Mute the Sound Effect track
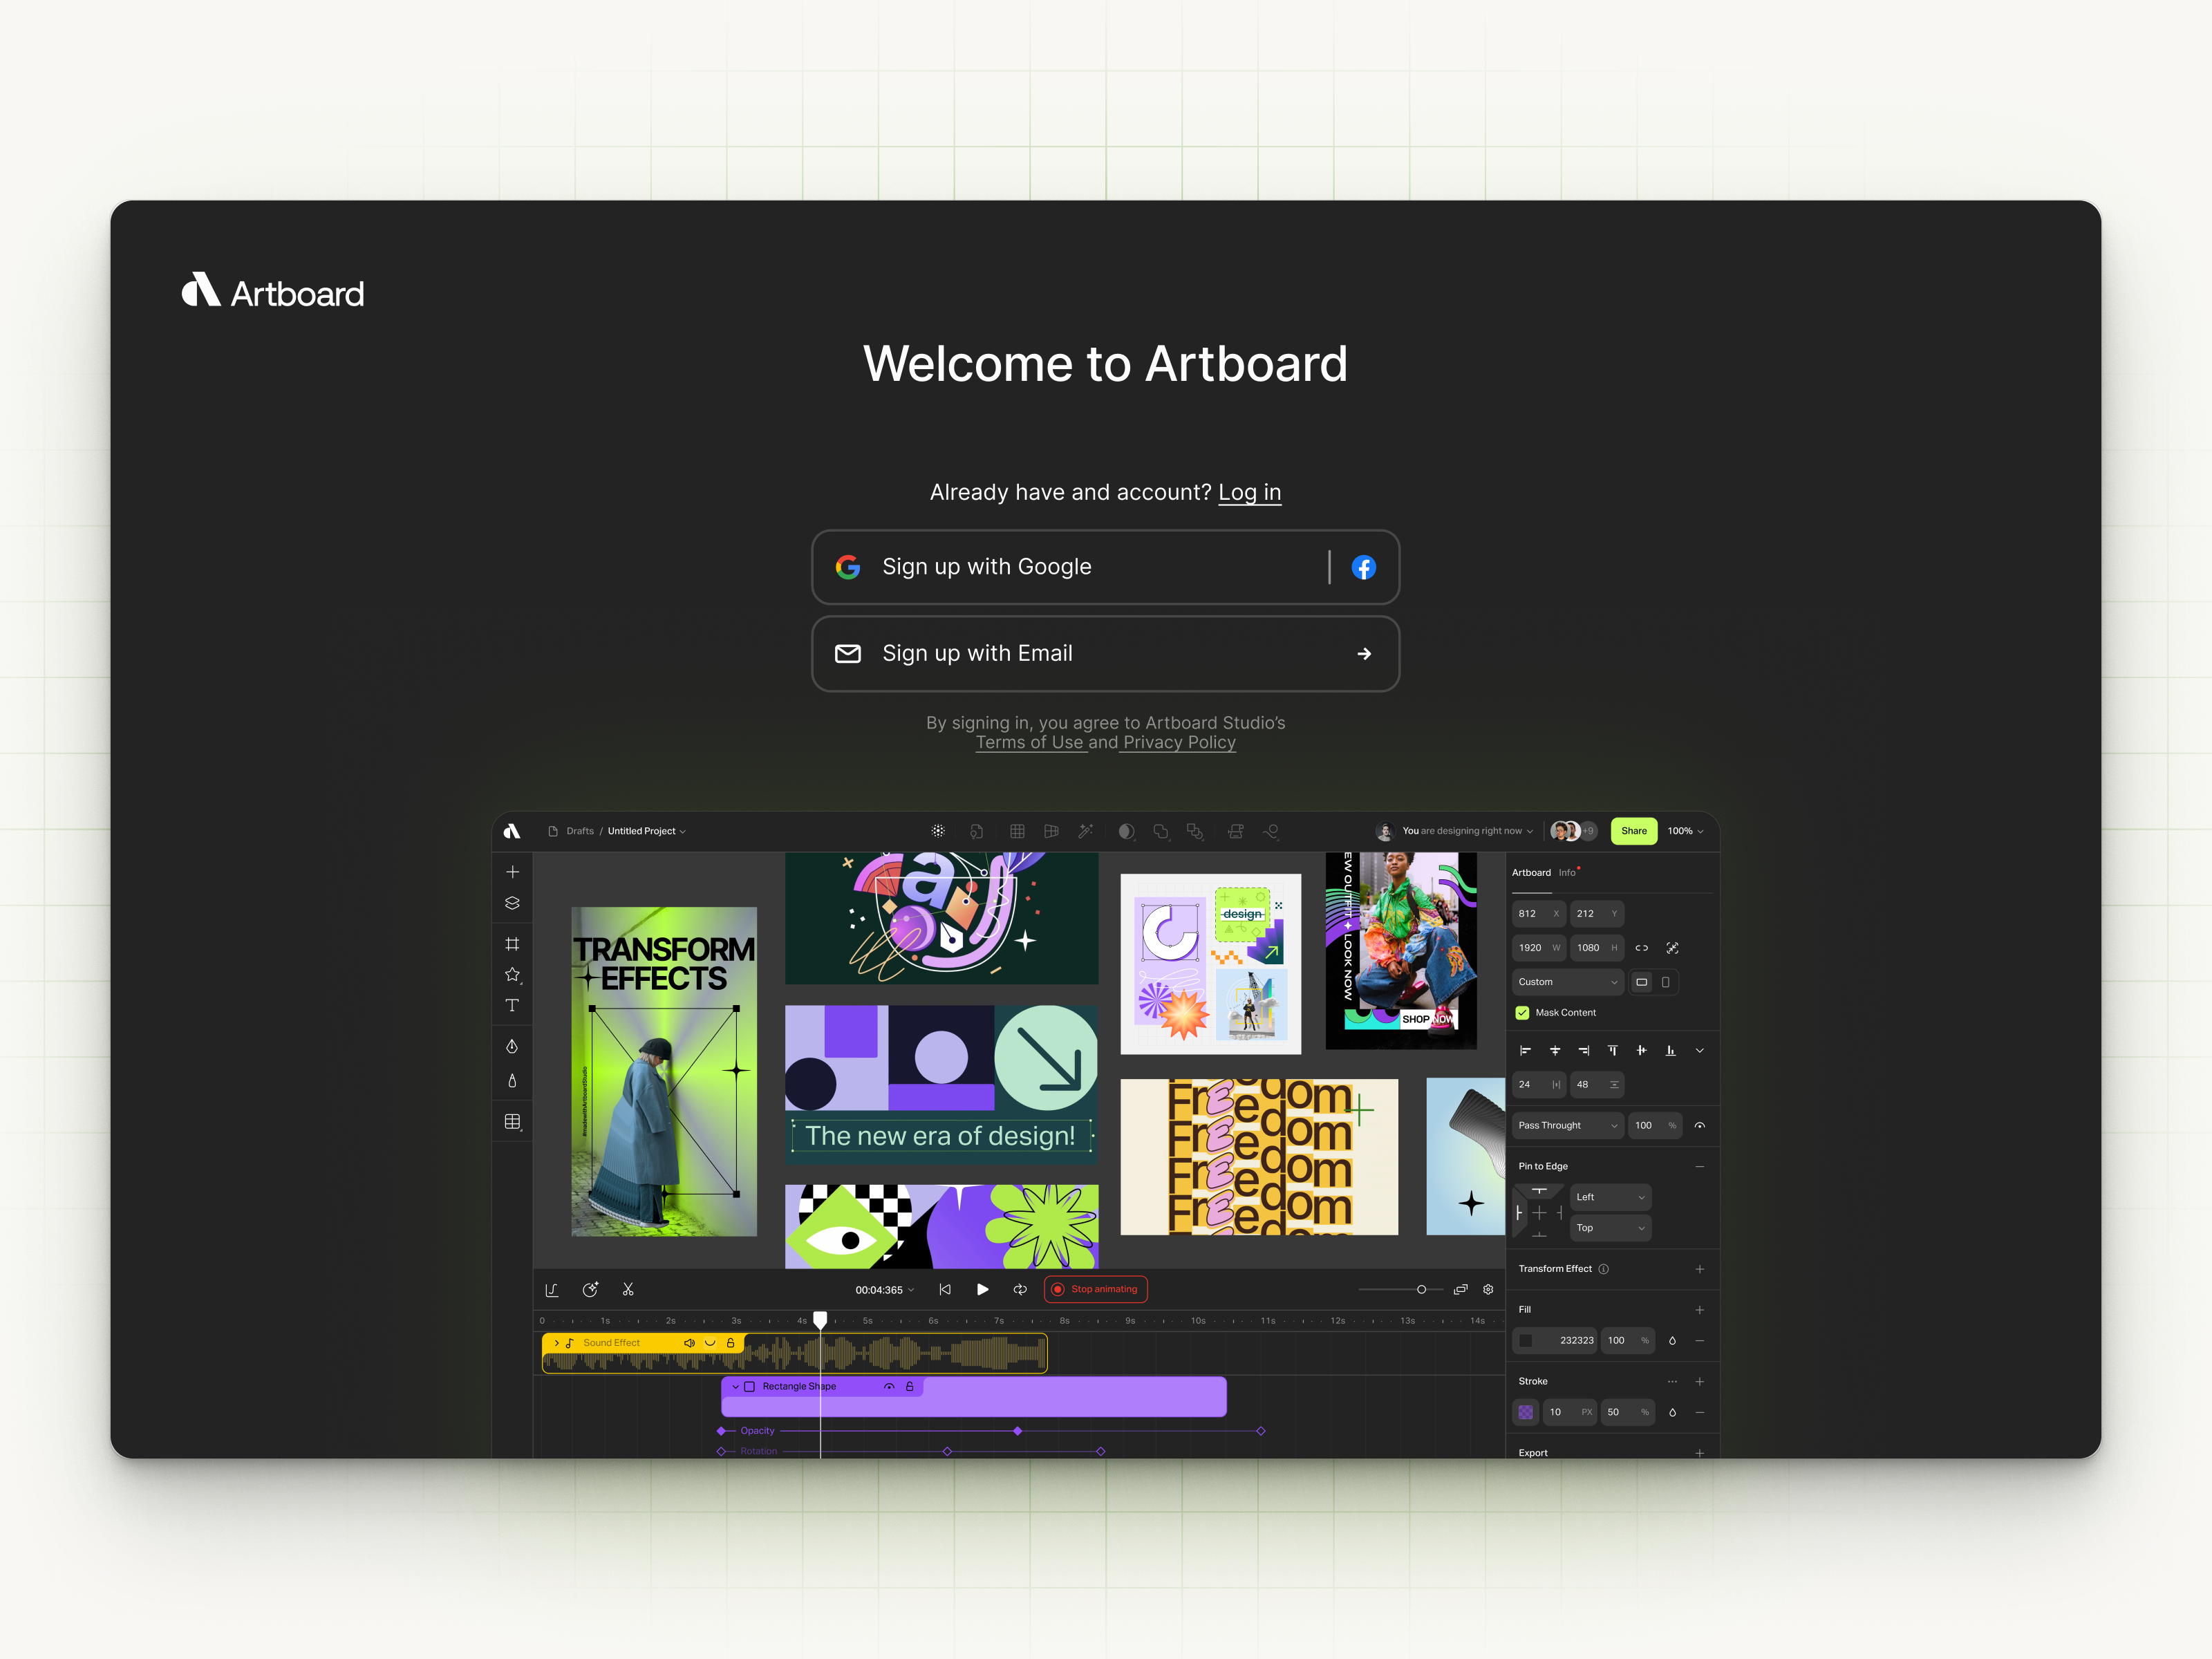The height and width of the screenshot is (1659, 2212). pos(689,1343)
